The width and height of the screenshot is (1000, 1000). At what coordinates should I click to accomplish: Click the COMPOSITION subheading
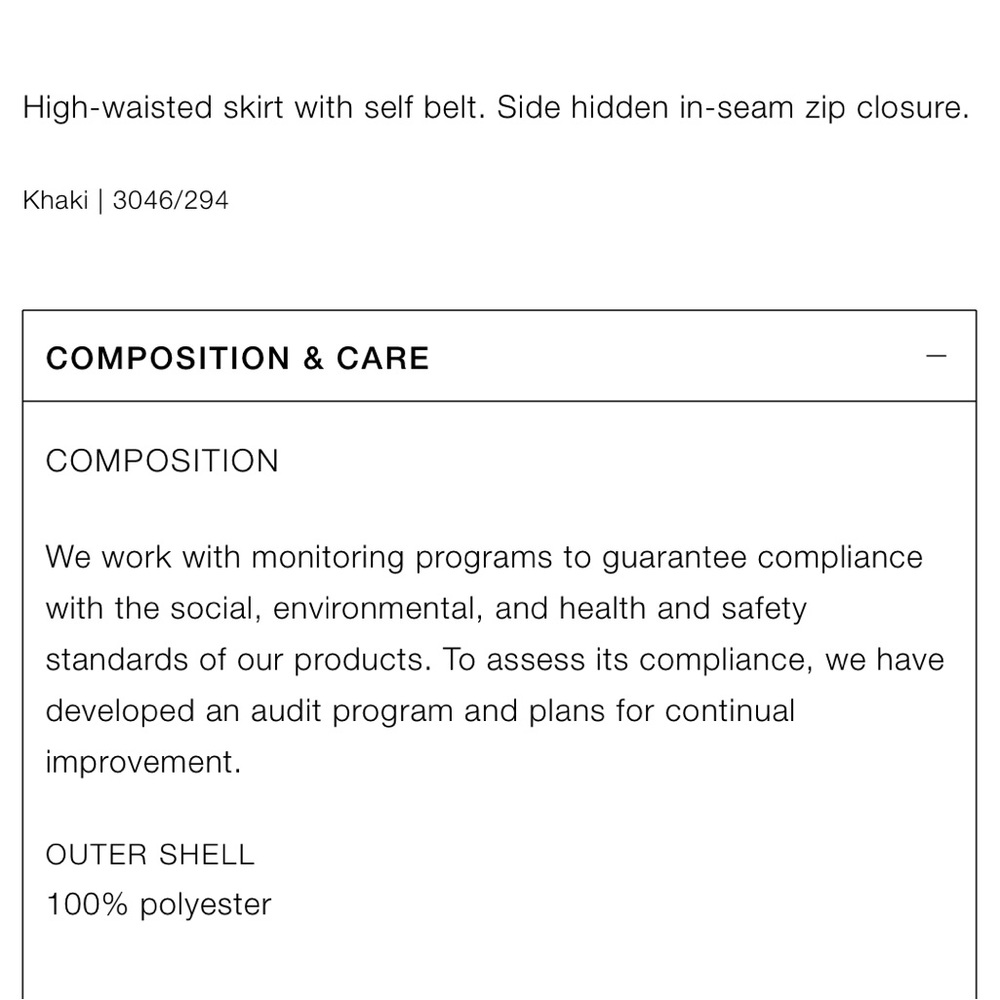click(162, 460)
